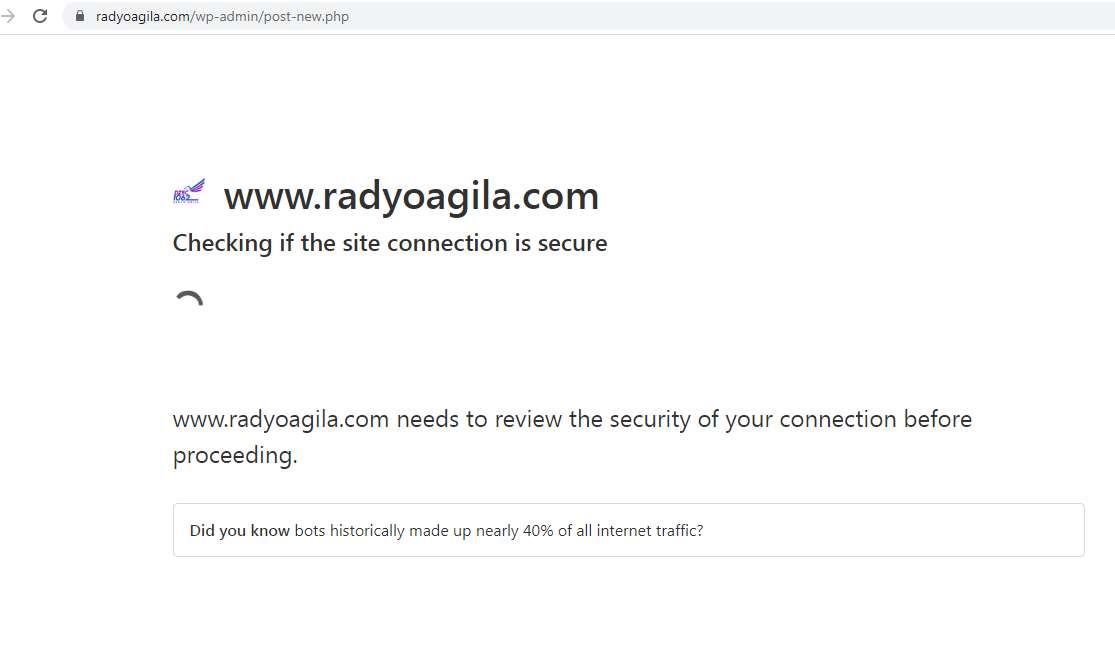Click the '40%' figure in the fact box
The image size is (1115, 651).
538,531
